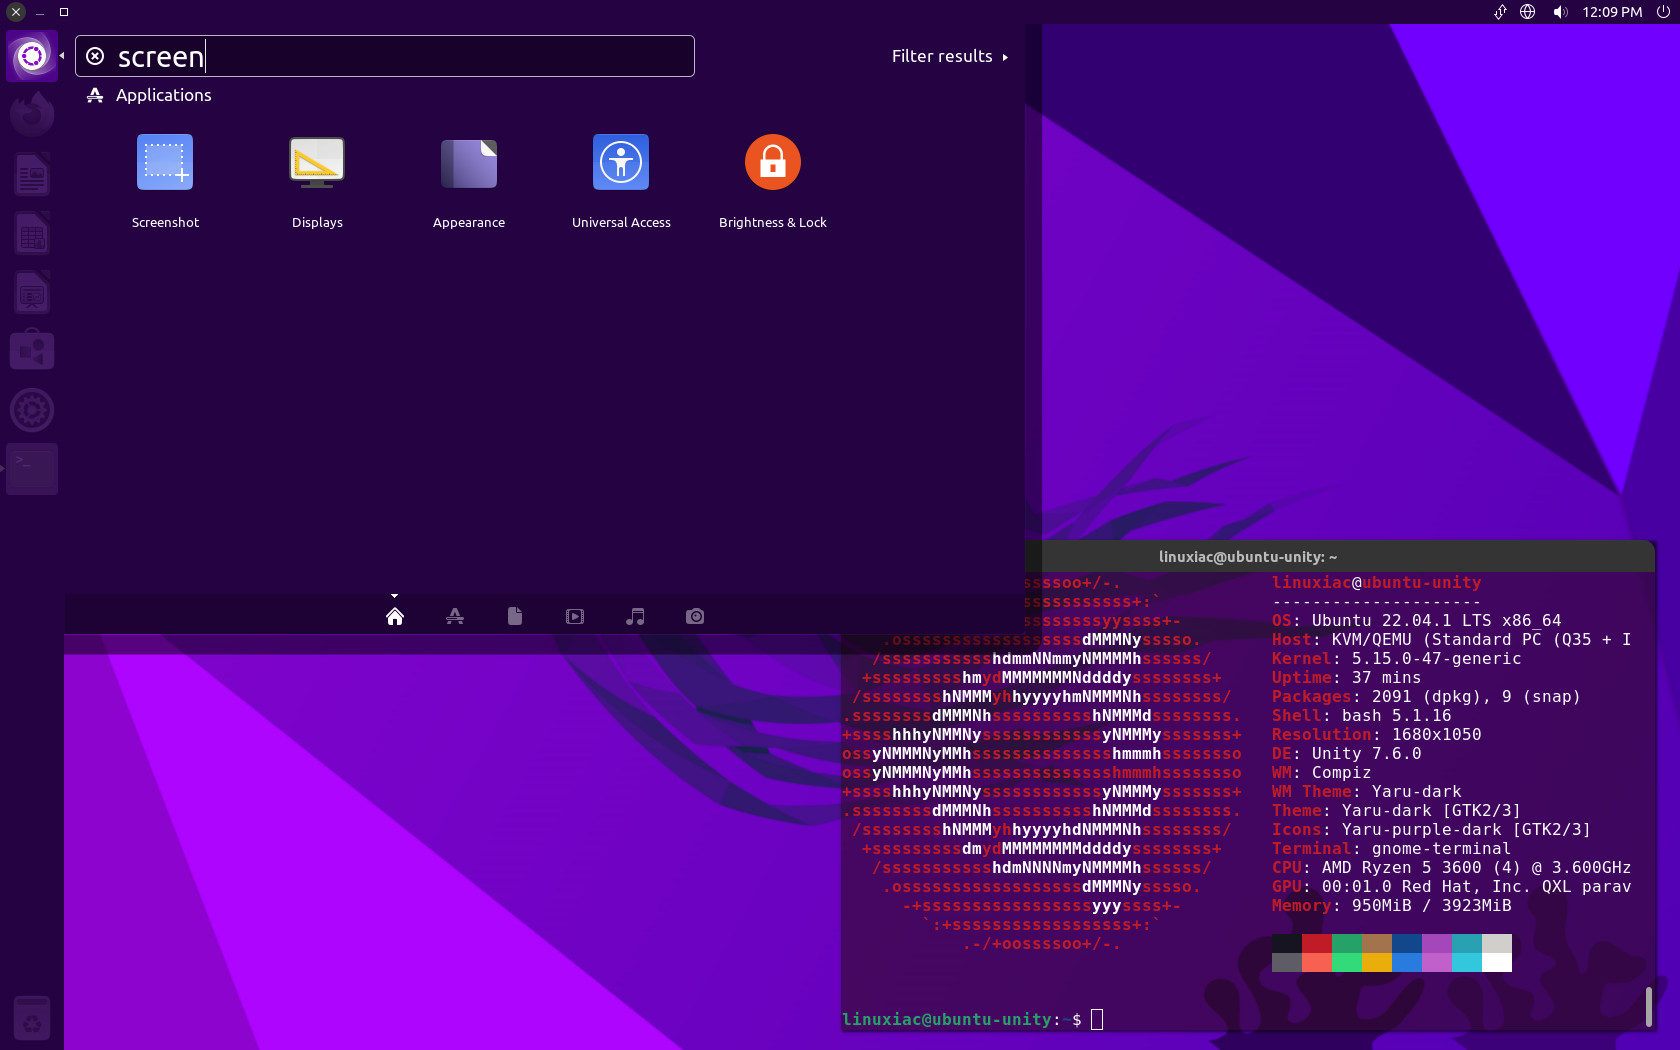Viewport: 1680px width, 1050px height.
Task: Switch to the Videos lens
Action: [x=575, y=616]
